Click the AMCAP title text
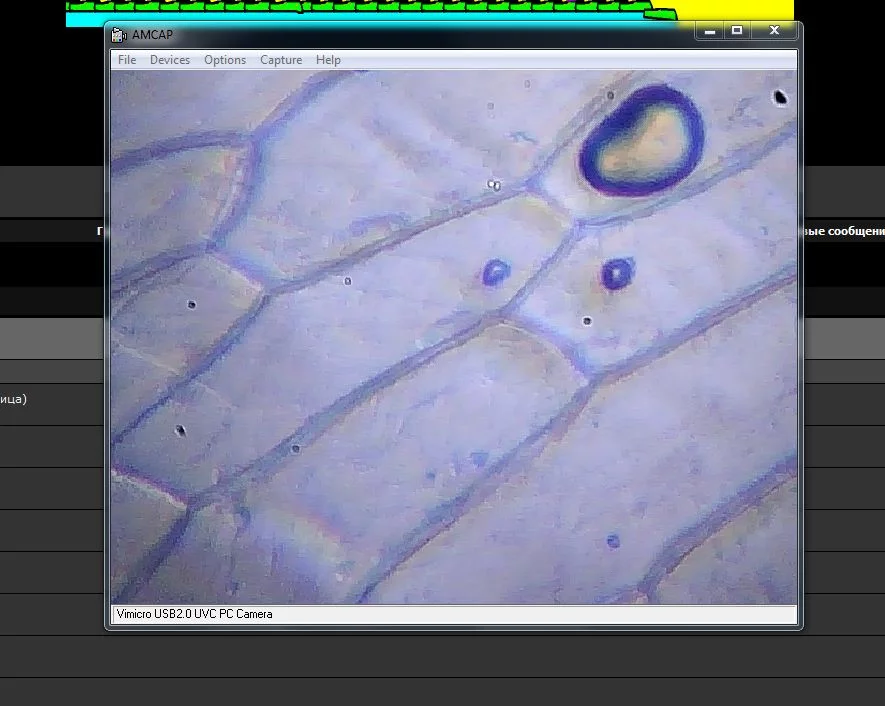 pyautogui.click(x=152, y=35)
